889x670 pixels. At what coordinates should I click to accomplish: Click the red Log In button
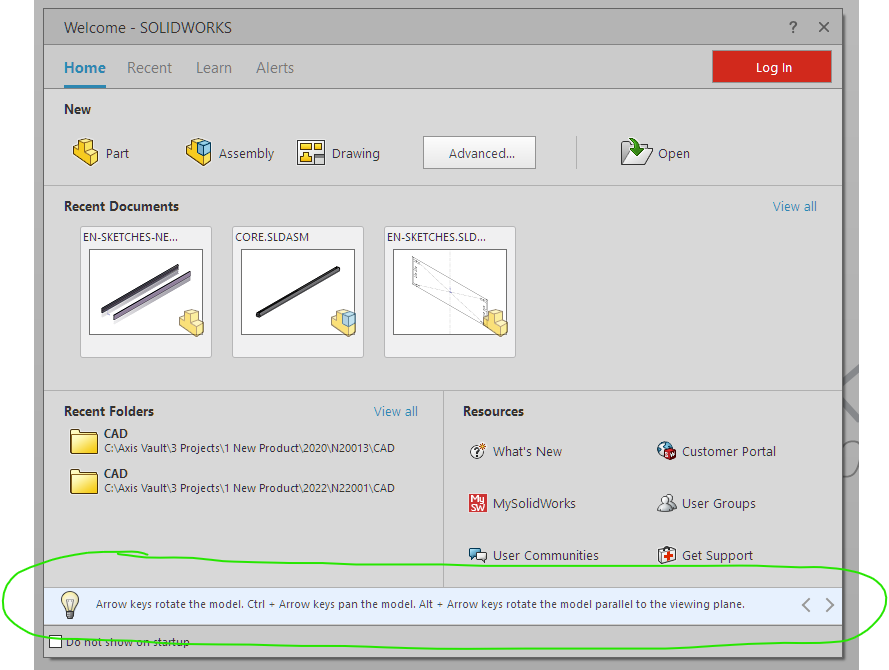[x=772, y=67]
